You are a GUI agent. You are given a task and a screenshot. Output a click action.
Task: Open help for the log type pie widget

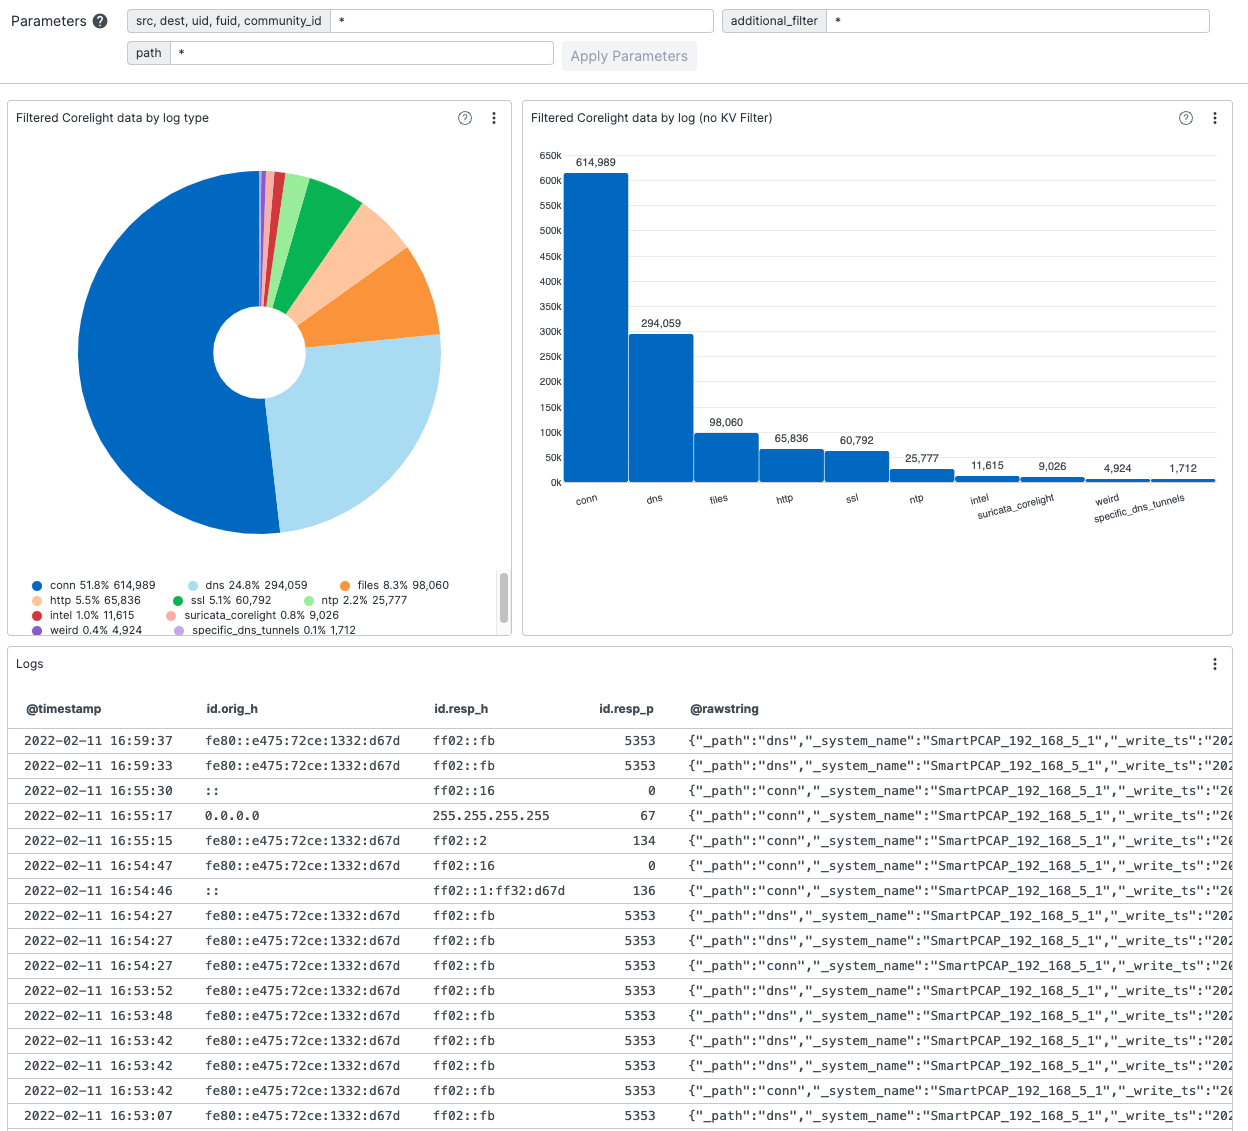click(465, 118)
